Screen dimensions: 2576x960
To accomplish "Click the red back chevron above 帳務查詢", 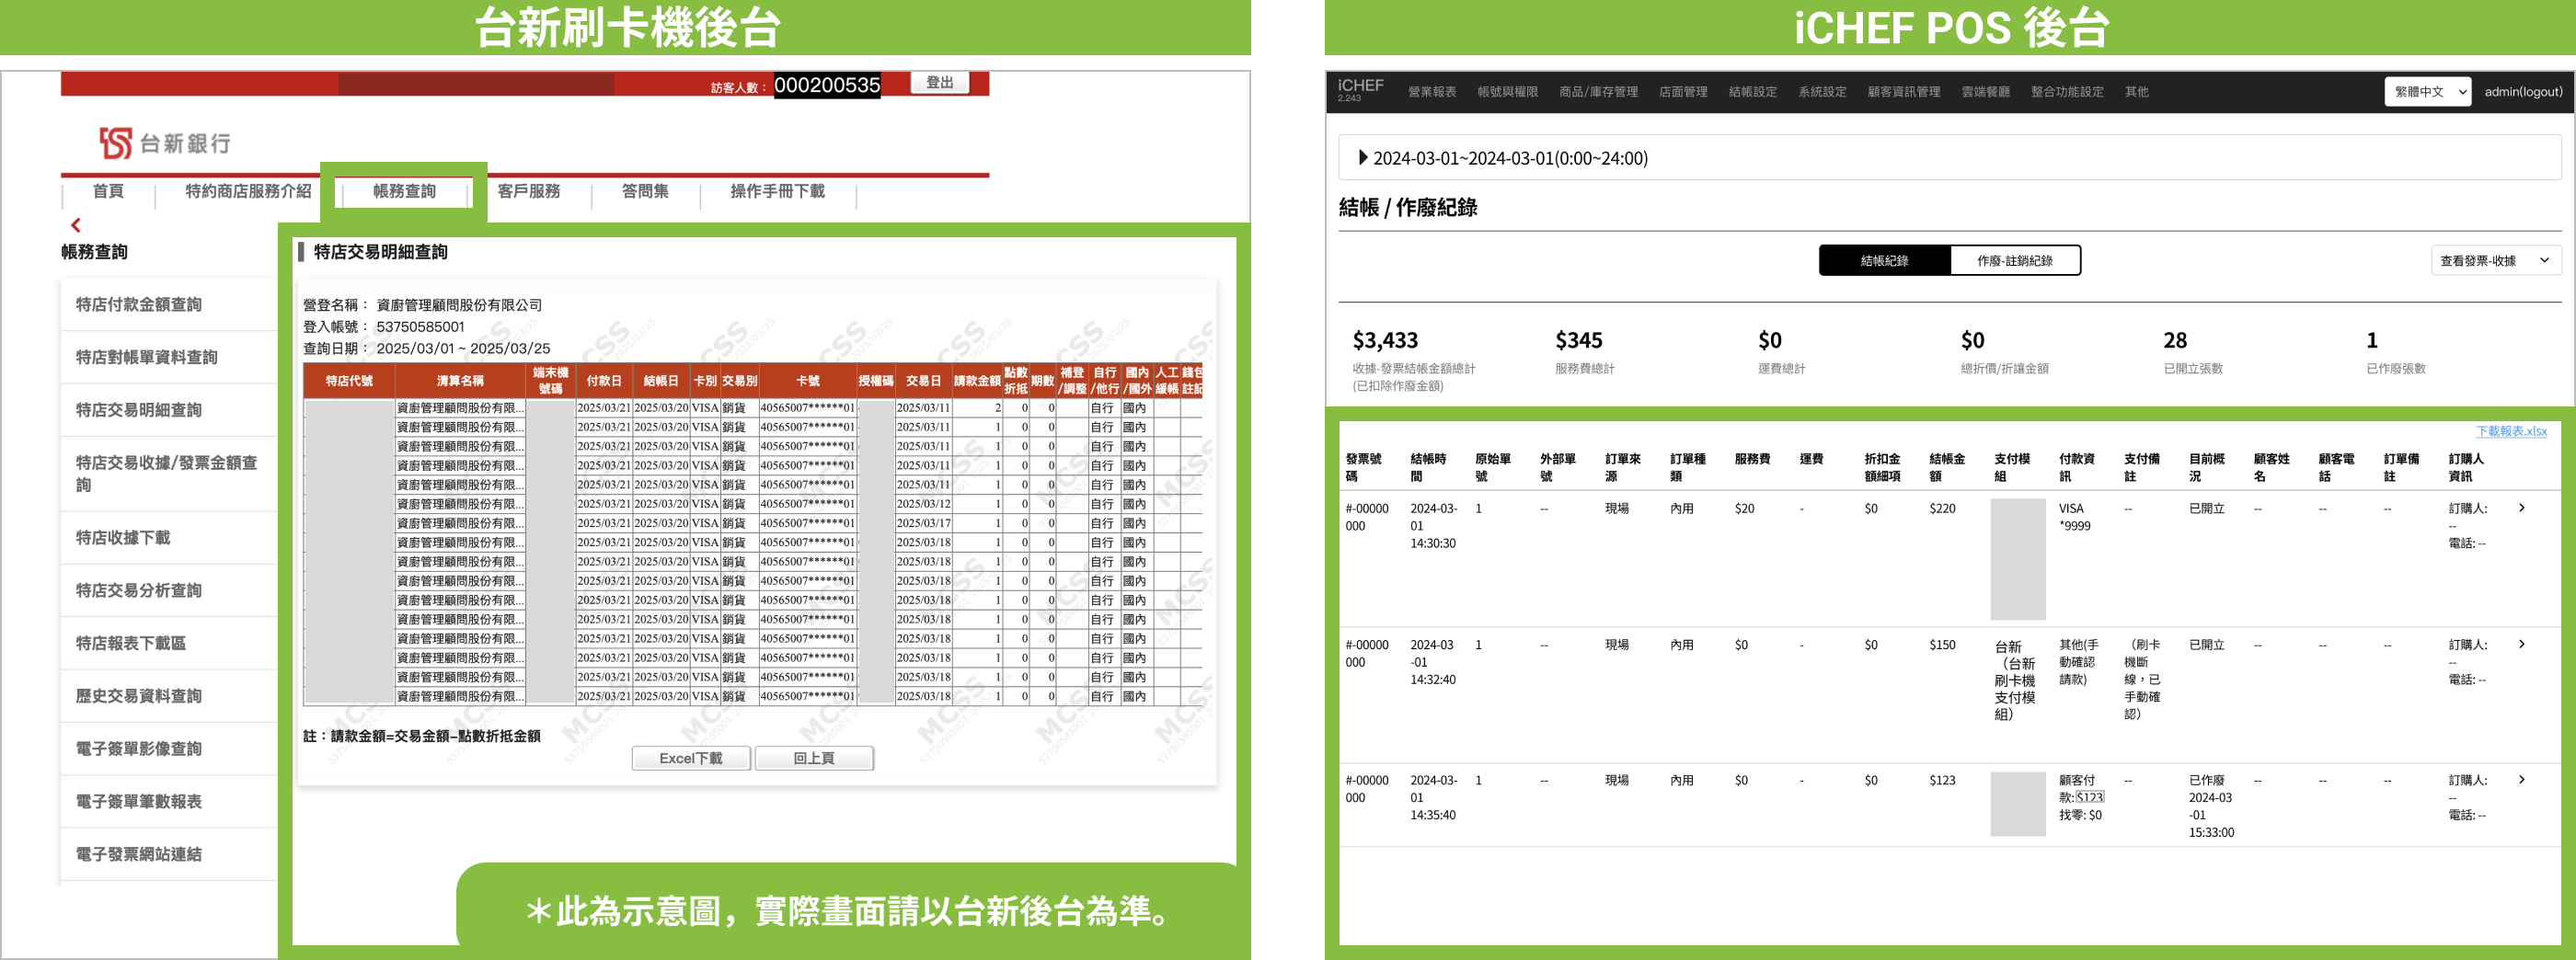I will (76, 225).
